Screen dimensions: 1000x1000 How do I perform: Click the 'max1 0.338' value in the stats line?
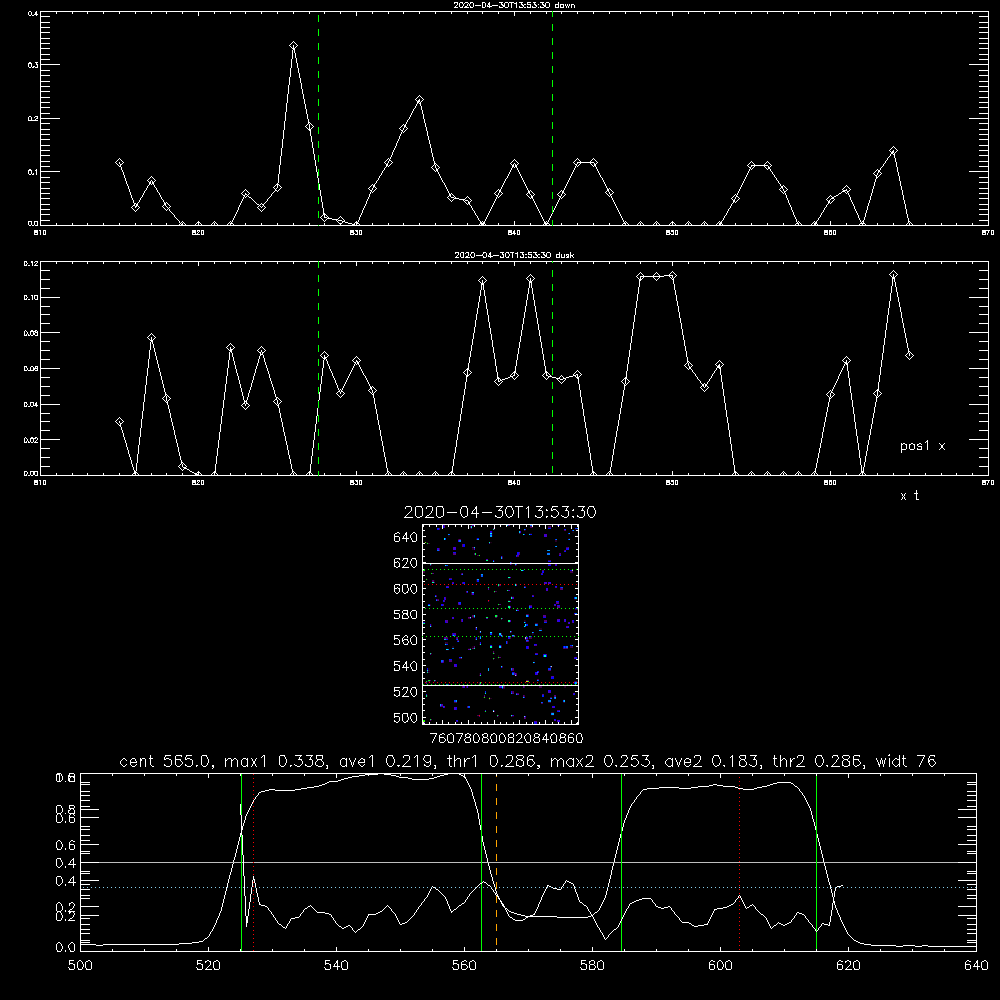click(274, 761)
